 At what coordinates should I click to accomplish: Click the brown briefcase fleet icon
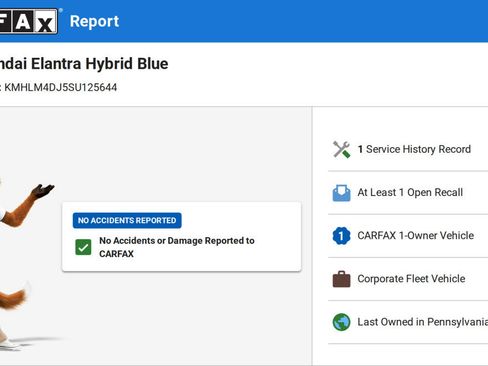coord(341,279)
